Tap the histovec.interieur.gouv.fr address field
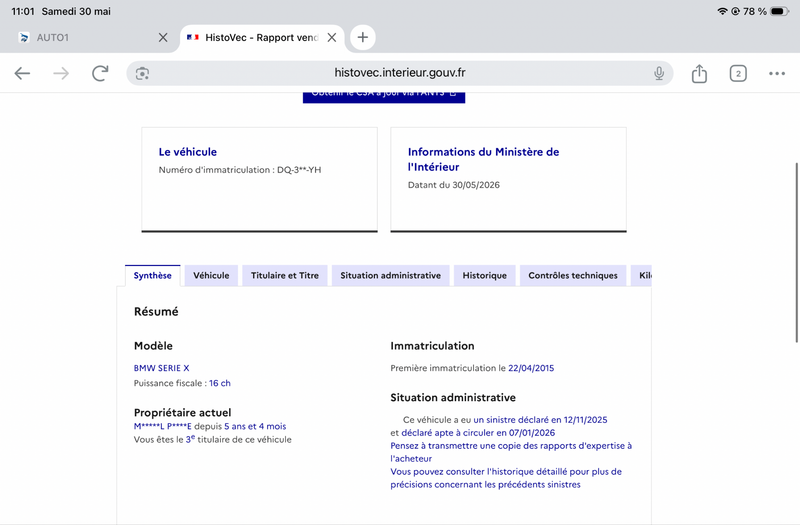 (399, 73)
